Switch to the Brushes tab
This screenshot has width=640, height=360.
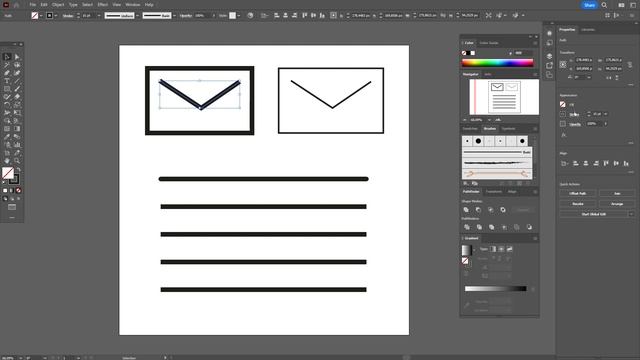489,129
